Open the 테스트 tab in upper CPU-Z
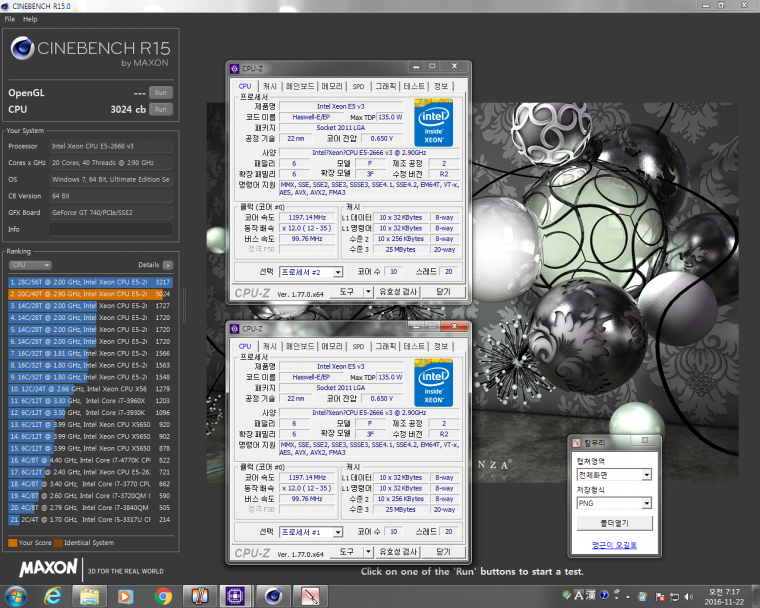The image size is (760, 608). [x=414, y=86]
